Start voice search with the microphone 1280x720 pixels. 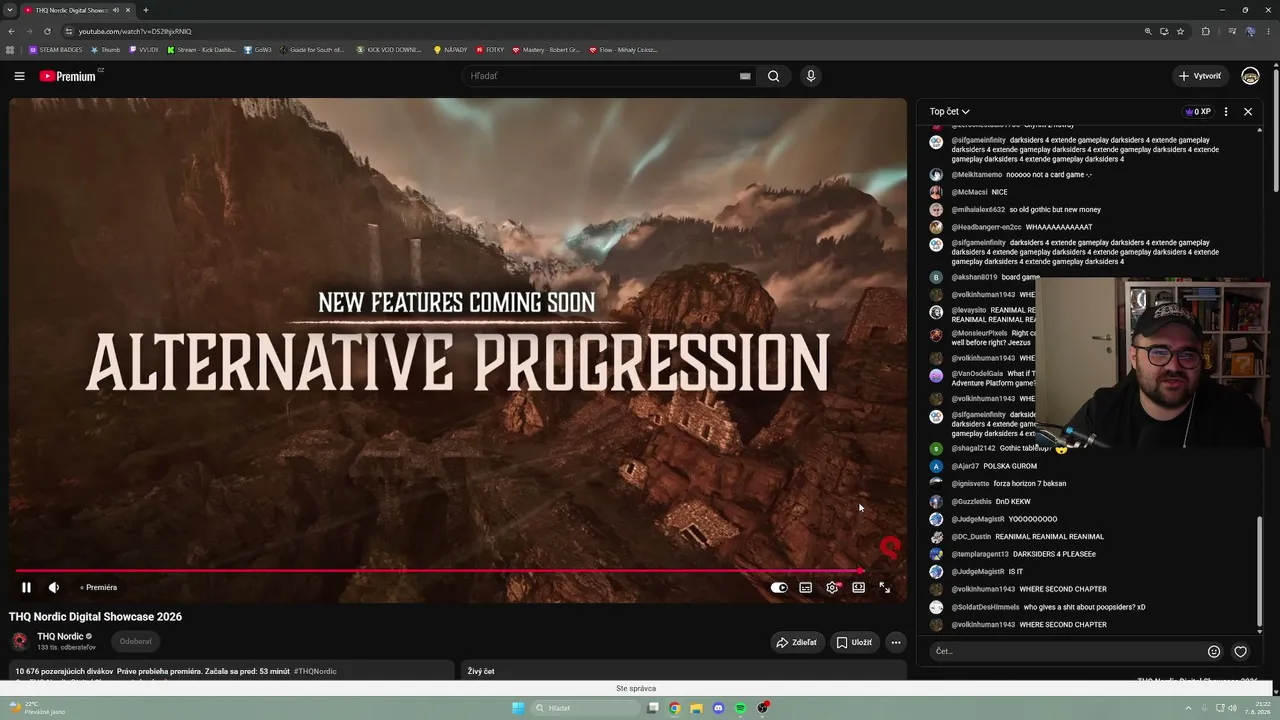point(811,76)
